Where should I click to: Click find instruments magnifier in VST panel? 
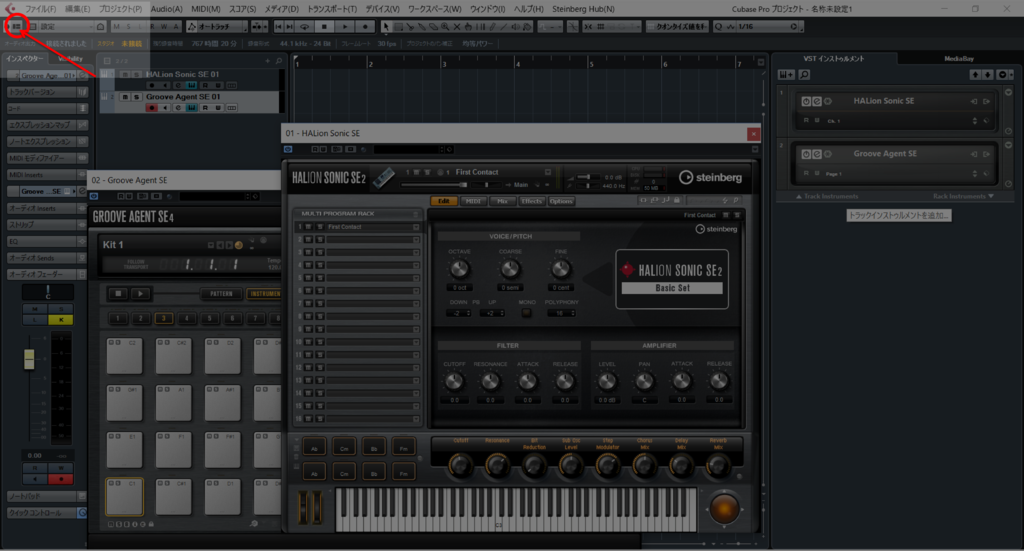tap(805, 75)
